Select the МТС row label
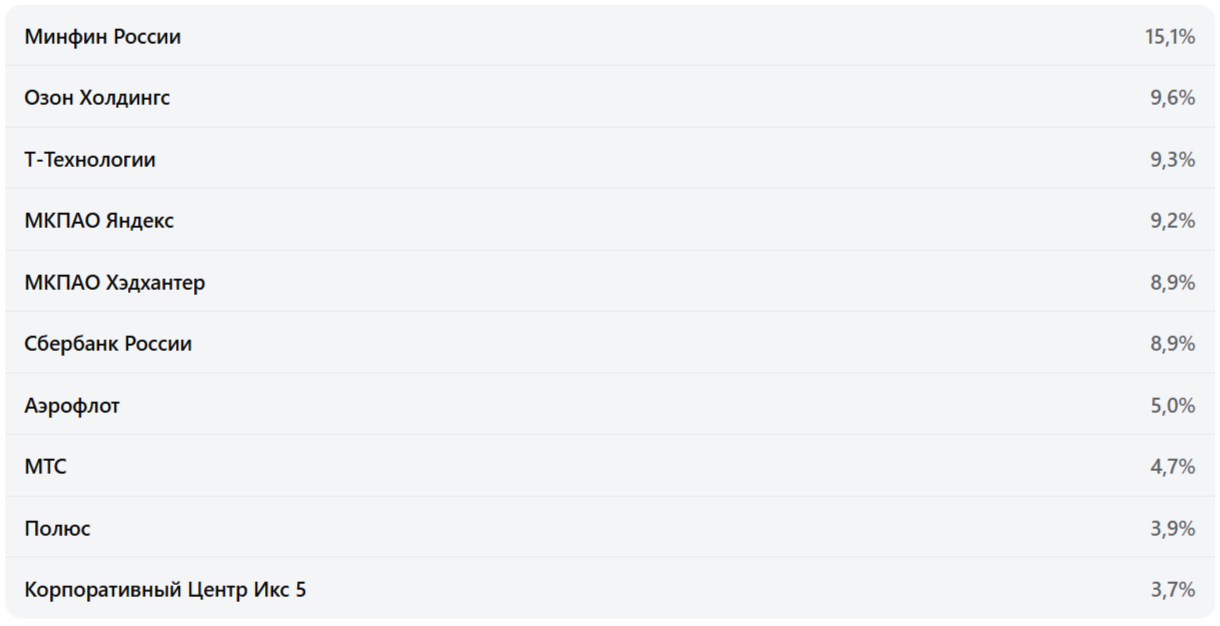This screenshot has height=626, width=1220. click(x=45, y=467)
